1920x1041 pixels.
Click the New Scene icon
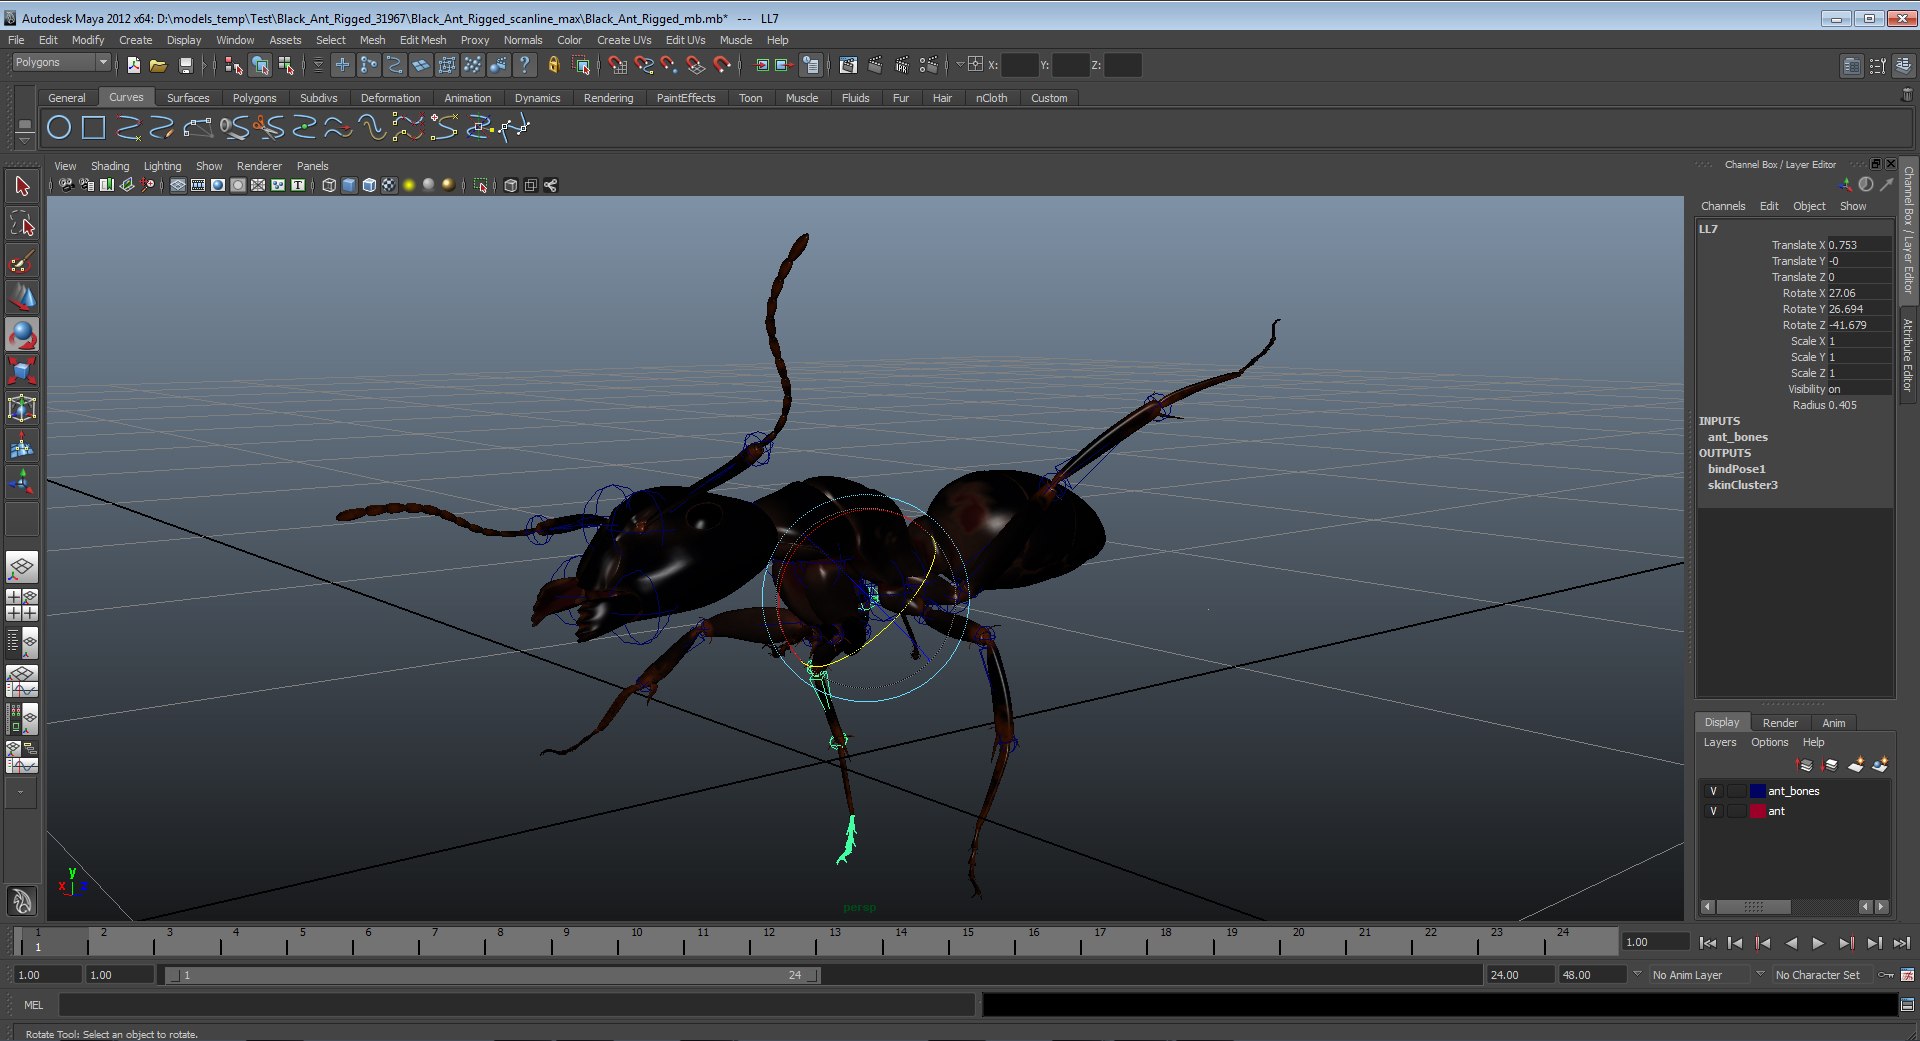pyautogui.click(x=133, y=65)
